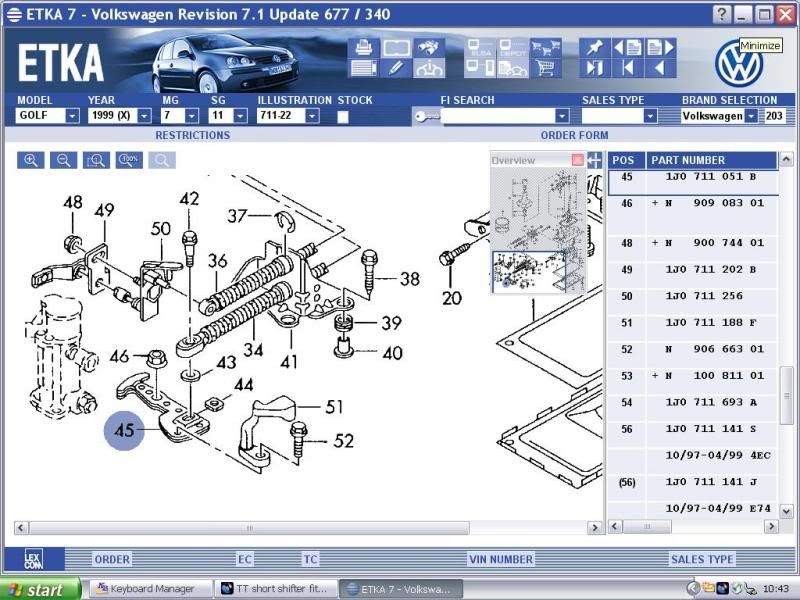Expand the MODEL dropdown showing GOLF

coord(72,116)
